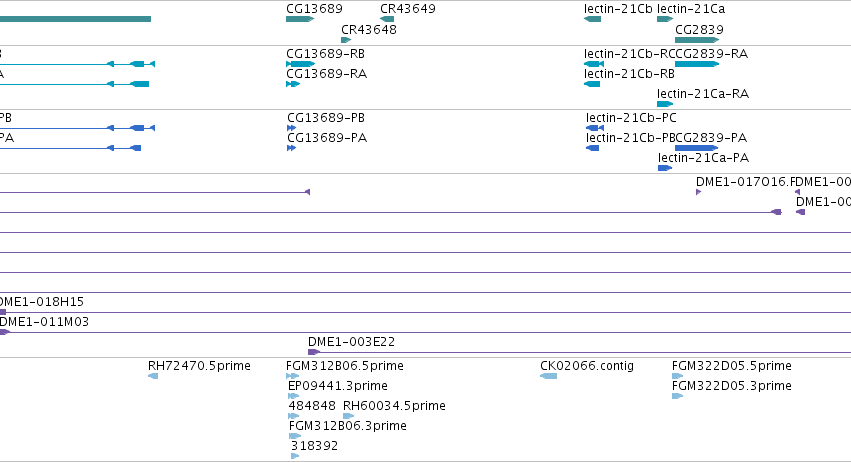Click the lectin-21Ca gene label
Screen dimensions: 851x462
click(x=691, y=9)
